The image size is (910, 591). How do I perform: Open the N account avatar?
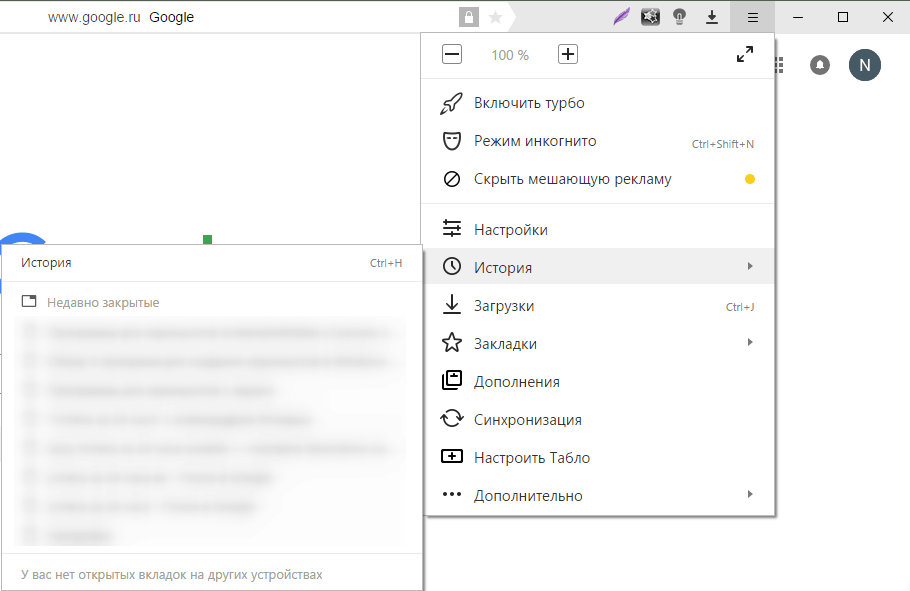point(865,65)
